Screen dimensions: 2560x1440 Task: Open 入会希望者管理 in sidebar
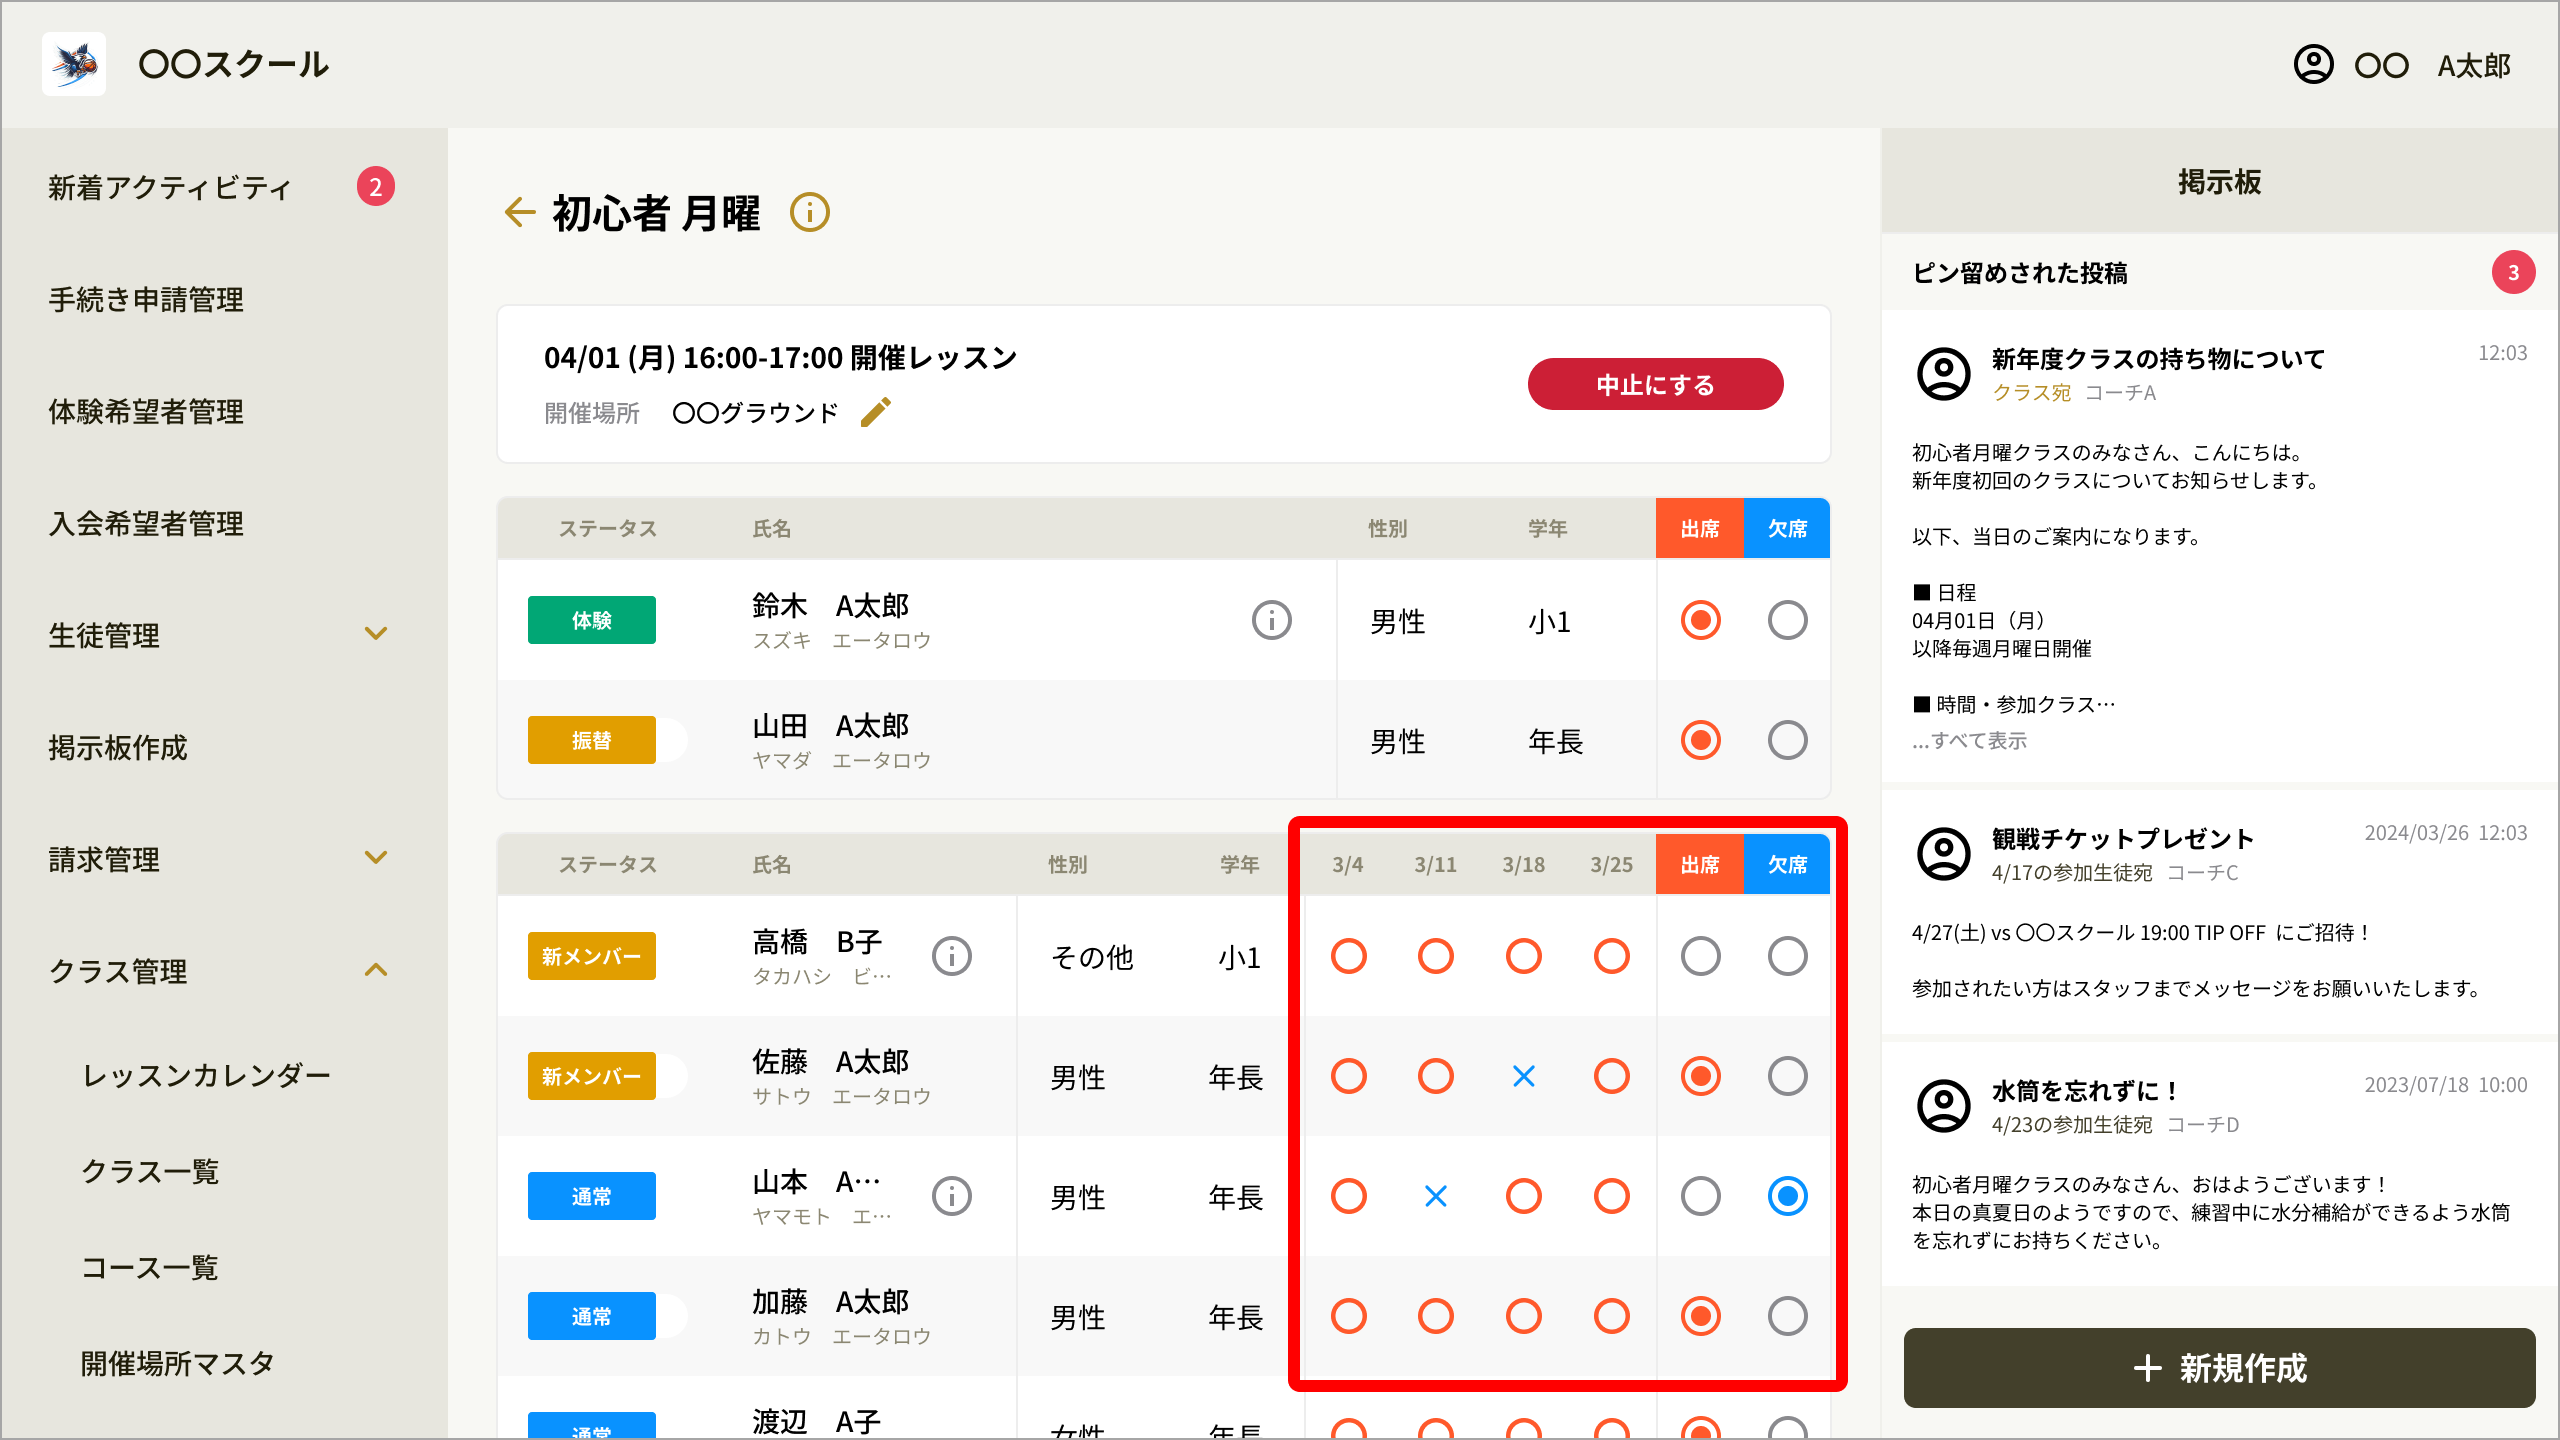(146, 523)
